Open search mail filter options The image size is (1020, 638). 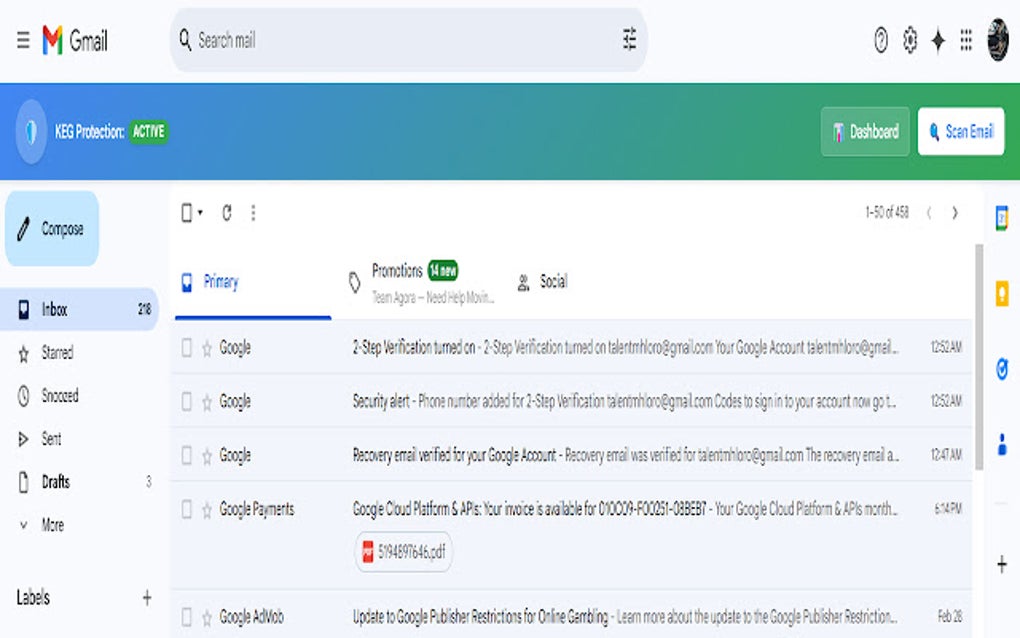click(x=628, y=40)
